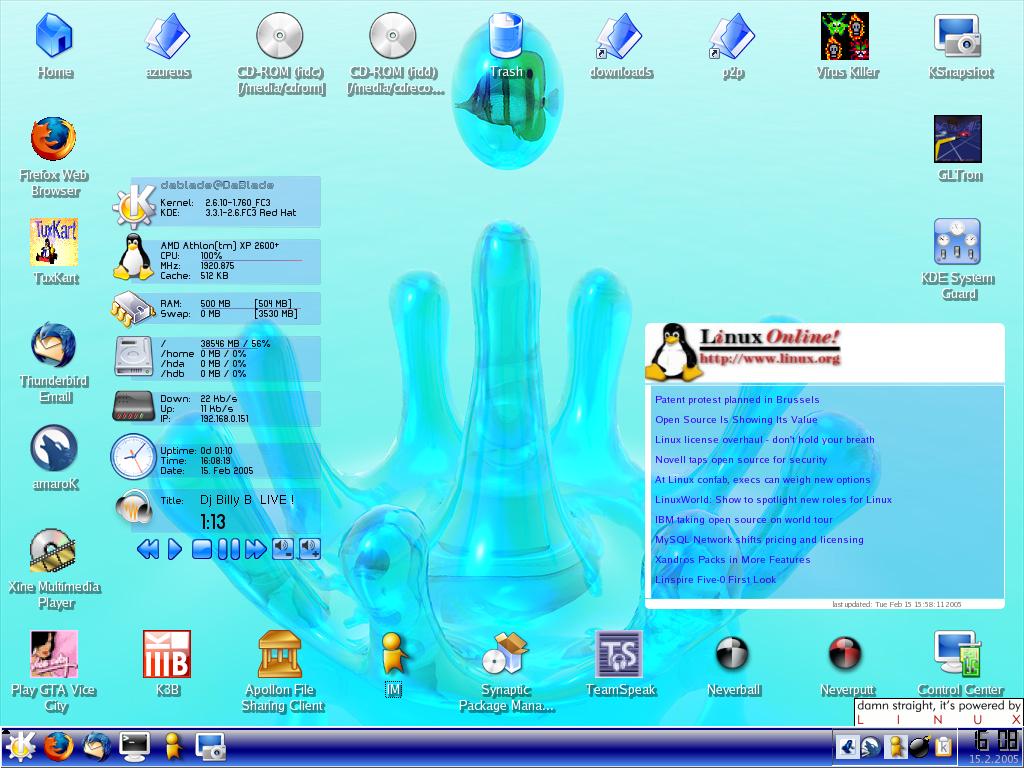Screen dimensions: 1024x768
Task: Open the CD-ROM (hdd) drive icon
Action: (x=393, y=36)
